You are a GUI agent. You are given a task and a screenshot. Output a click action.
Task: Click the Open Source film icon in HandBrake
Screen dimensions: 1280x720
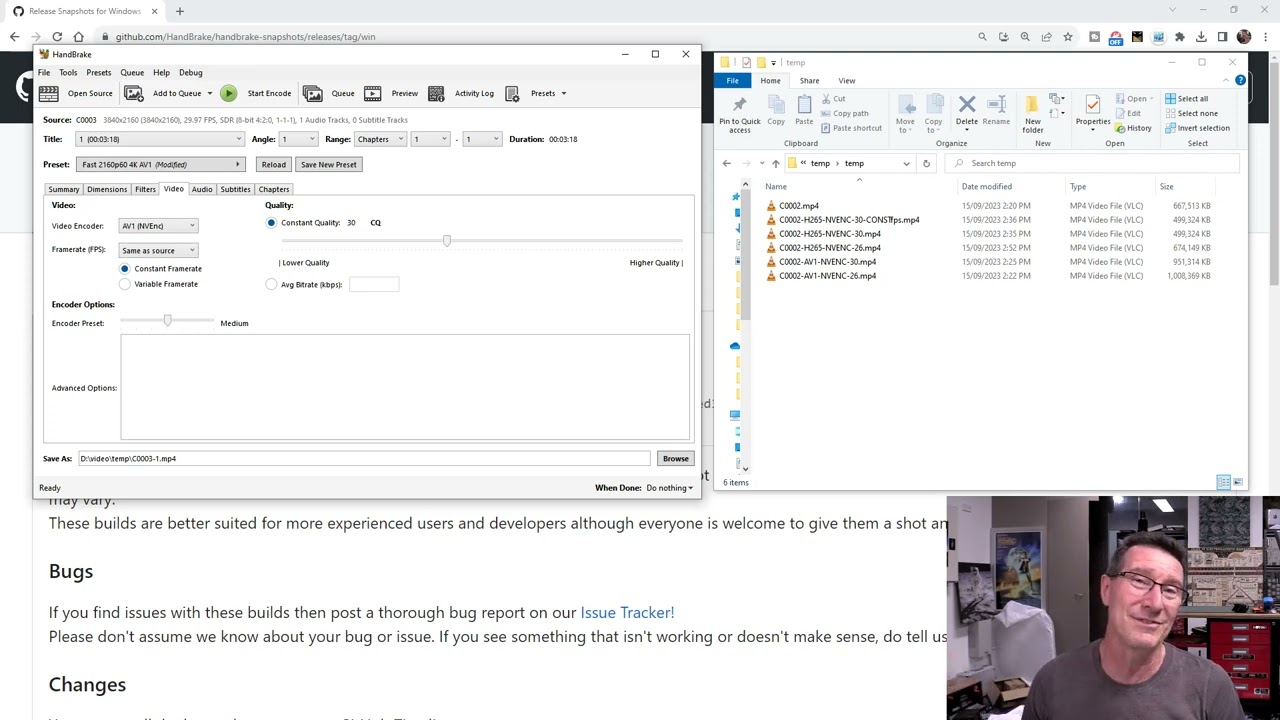[x=49, y=93]
